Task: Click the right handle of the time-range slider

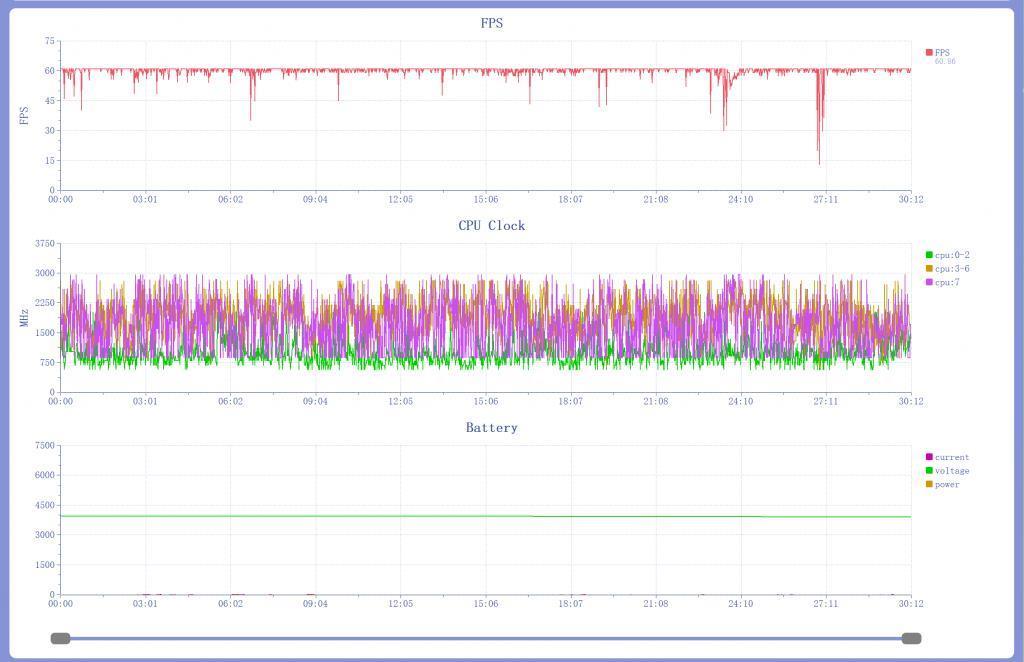Action: coord(911,638)
